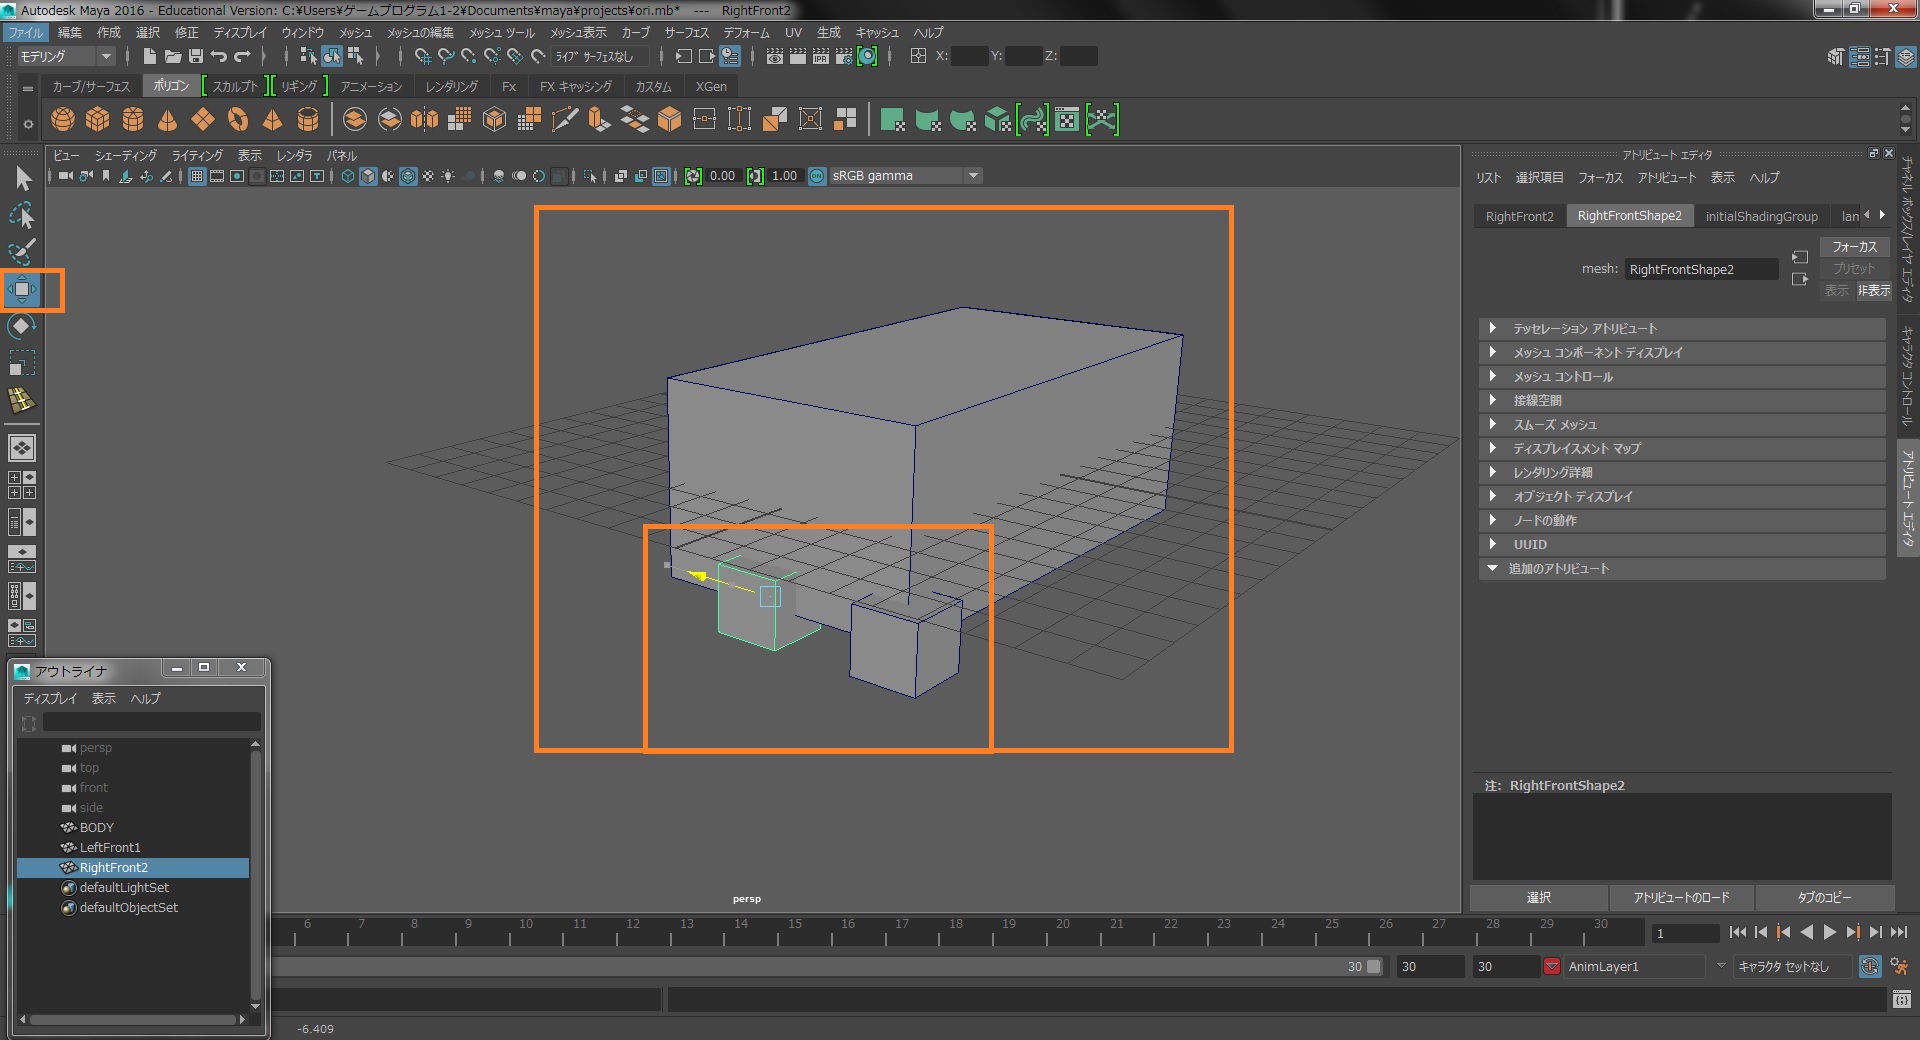Open the Script Editor icon
This screenshot has height=1040, width=1920.
point(1901,999)
